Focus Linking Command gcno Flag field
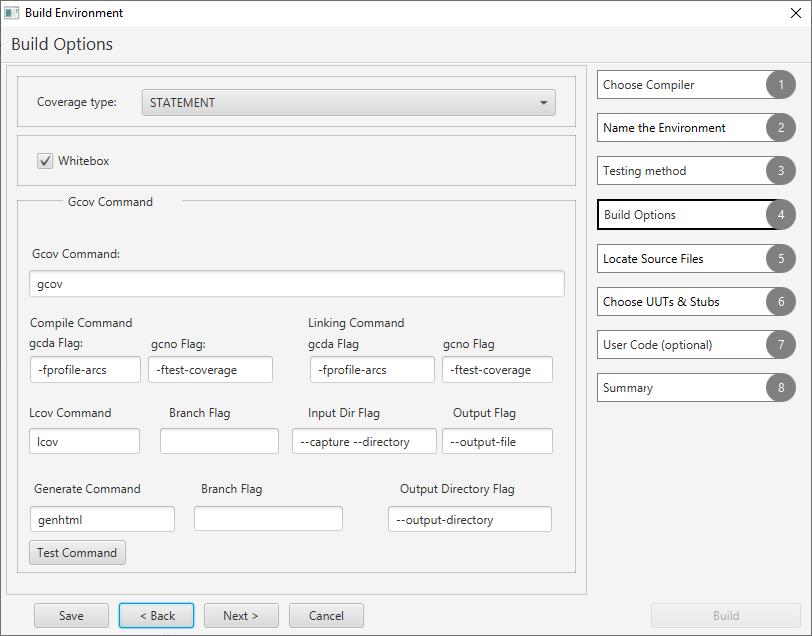This screenshot has height=636, width=812. coord(497,370)
